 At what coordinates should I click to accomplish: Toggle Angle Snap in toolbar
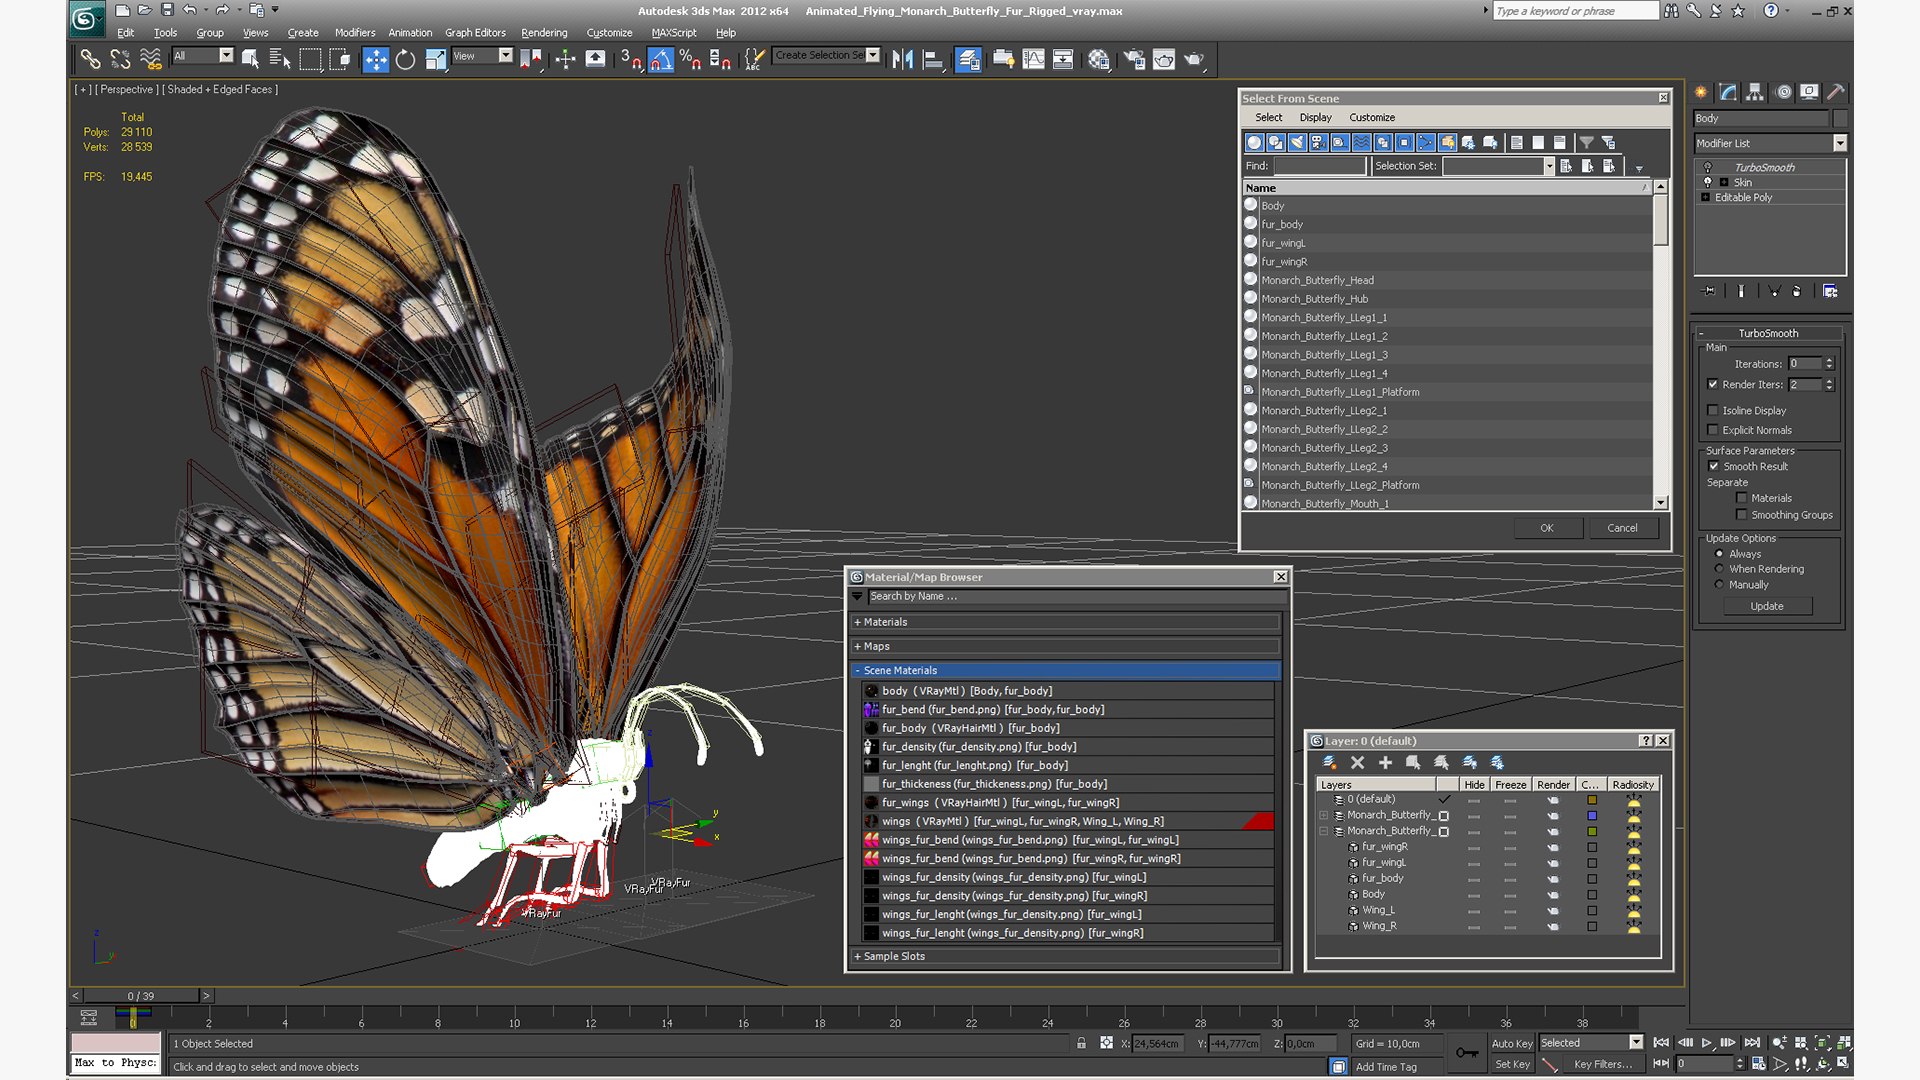coord(661,60)
